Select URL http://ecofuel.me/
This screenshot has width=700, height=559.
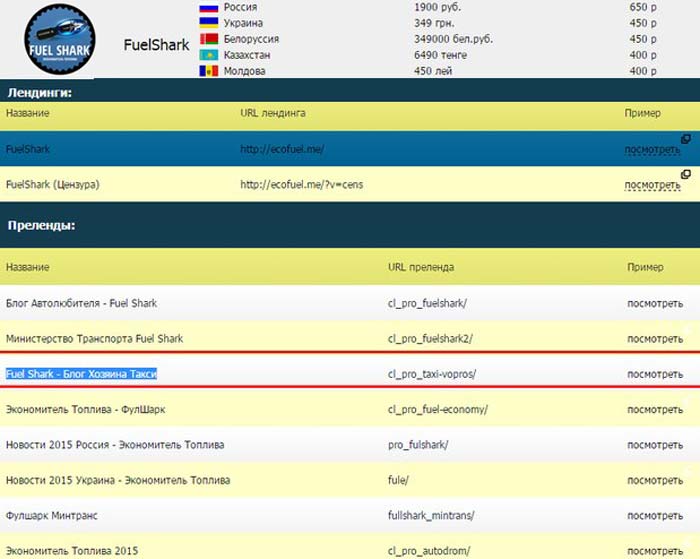pyautogui.click(x=282, y=149)
